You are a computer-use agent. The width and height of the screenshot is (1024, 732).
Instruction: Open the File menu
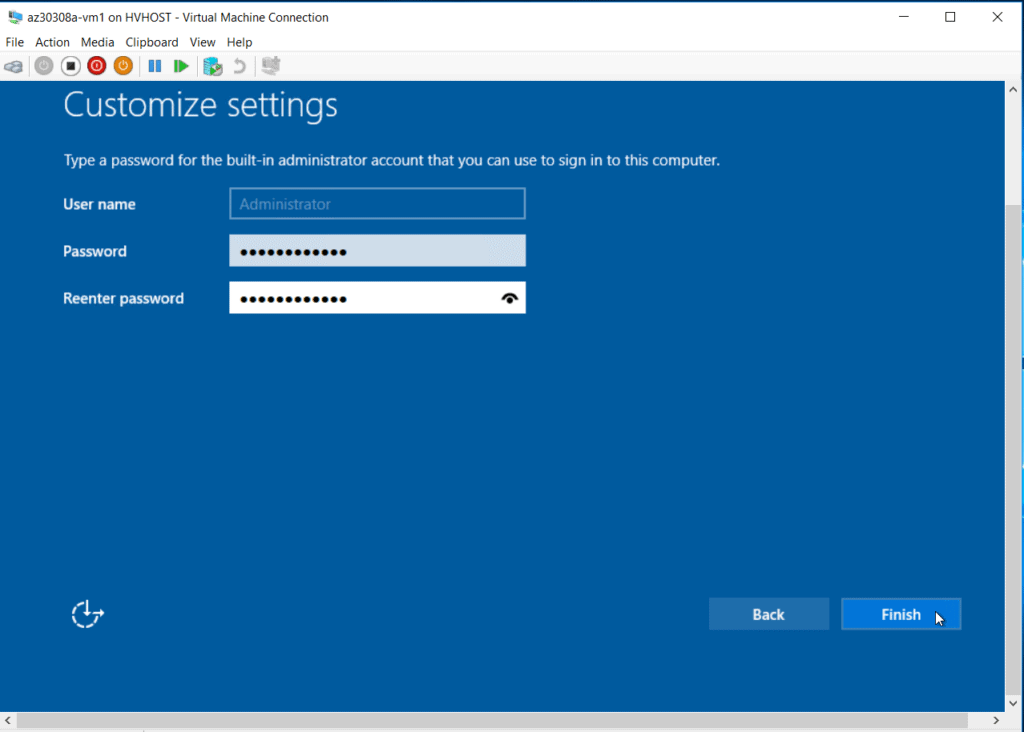pyautogui.click(x=14, y=42)
